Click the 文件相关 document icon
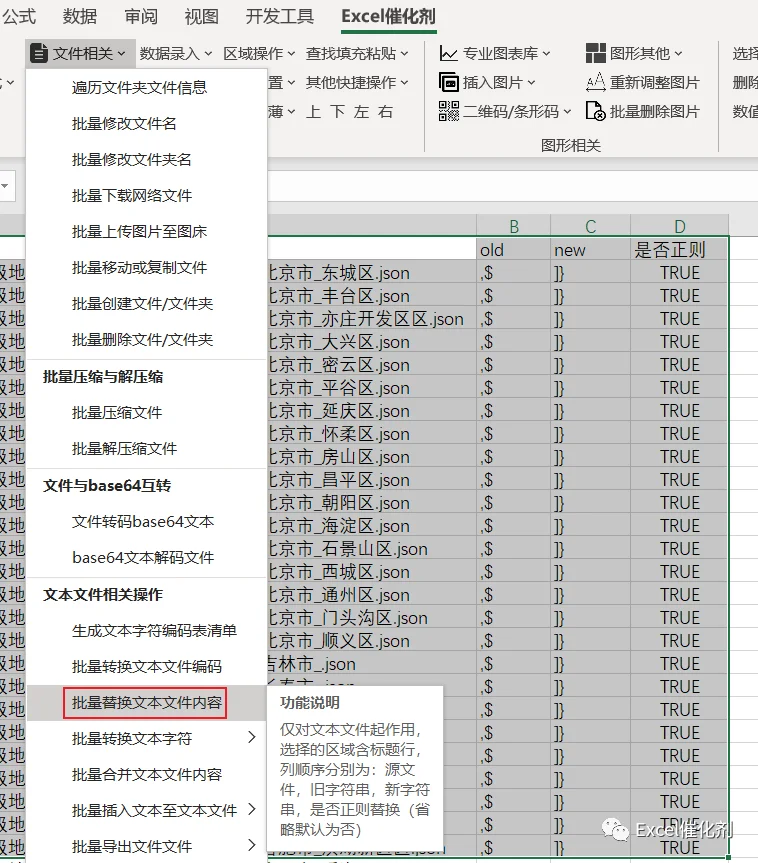 coord(39,53)
